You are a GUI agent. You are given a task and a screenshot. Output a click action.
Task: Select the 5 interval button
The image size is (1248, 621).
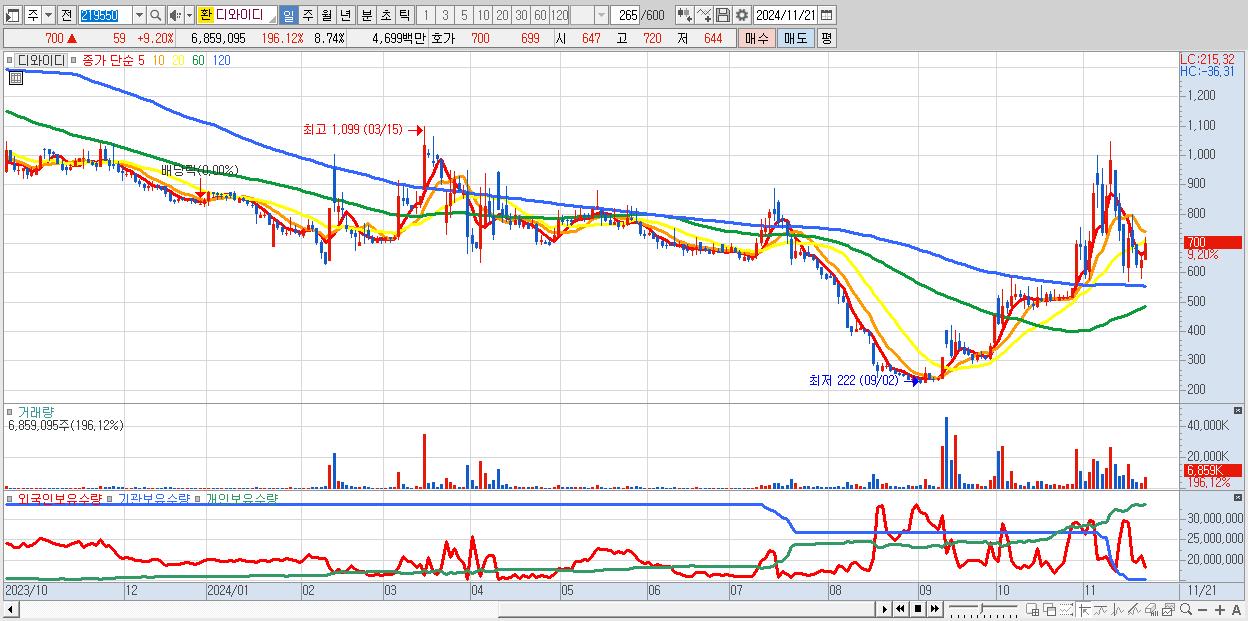pyautogui.click(x=464, y=15)
